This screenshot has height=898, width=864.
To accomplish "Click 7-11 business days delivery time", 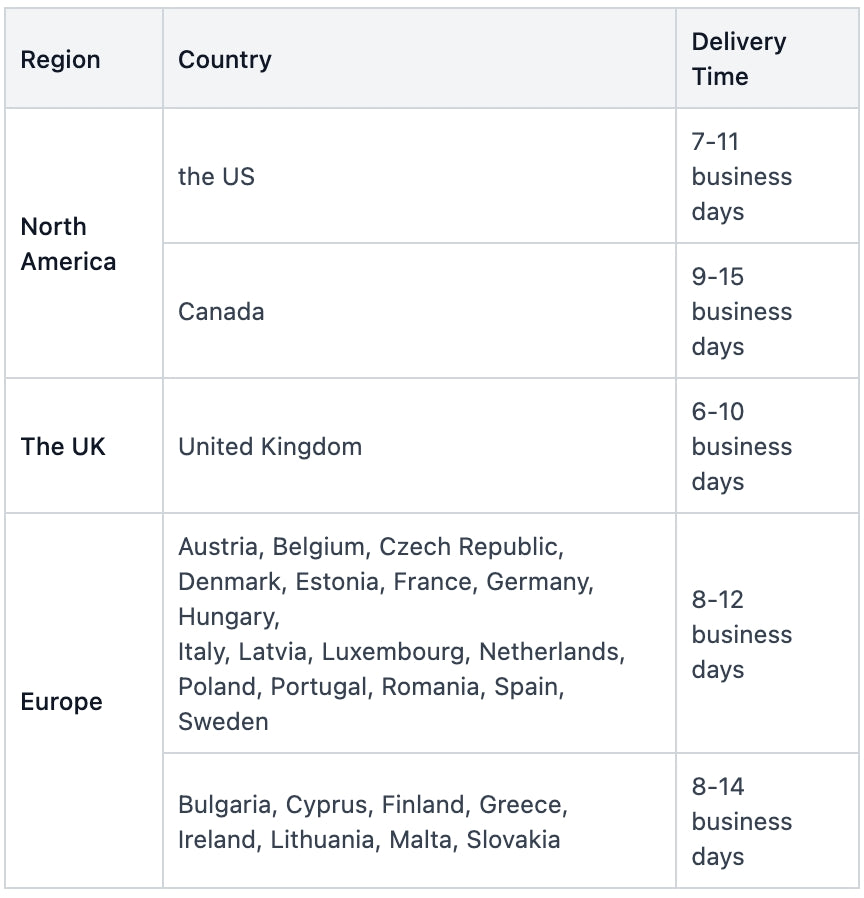I will coord(741,177).
